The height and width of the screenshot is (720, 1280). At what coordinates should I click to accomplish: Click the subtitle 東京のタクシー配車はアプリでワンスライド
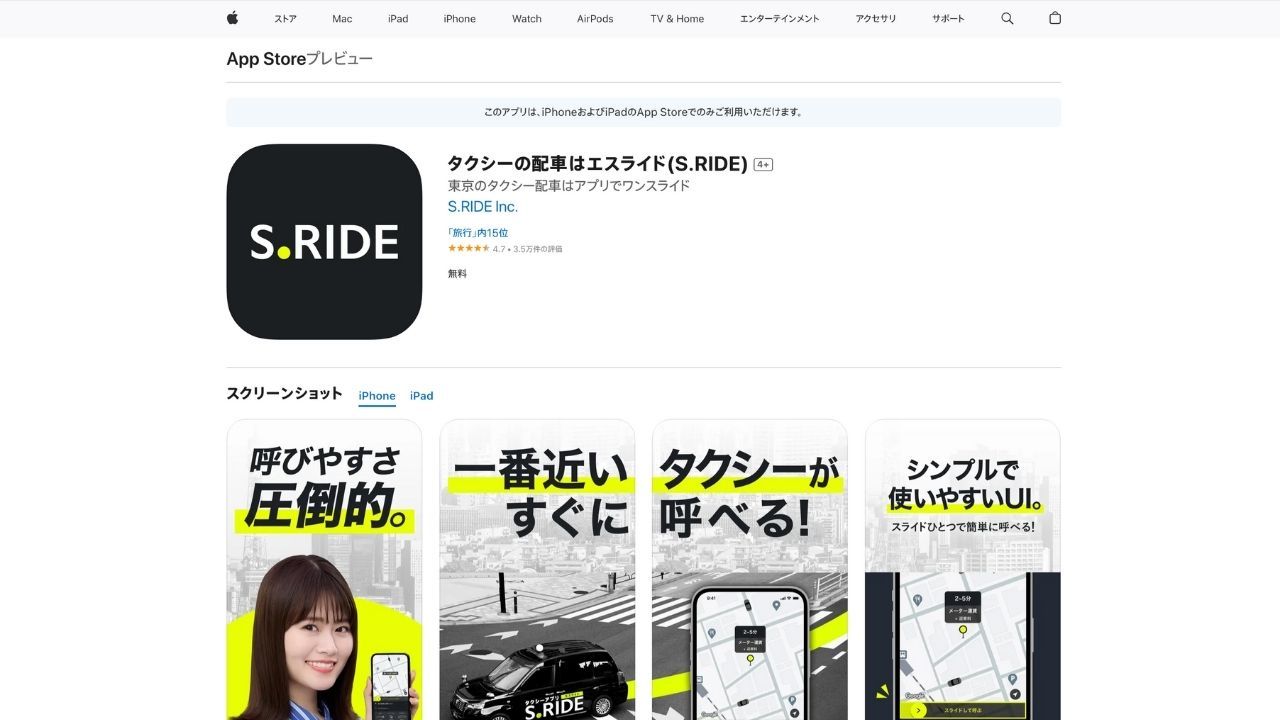(569, 186)
